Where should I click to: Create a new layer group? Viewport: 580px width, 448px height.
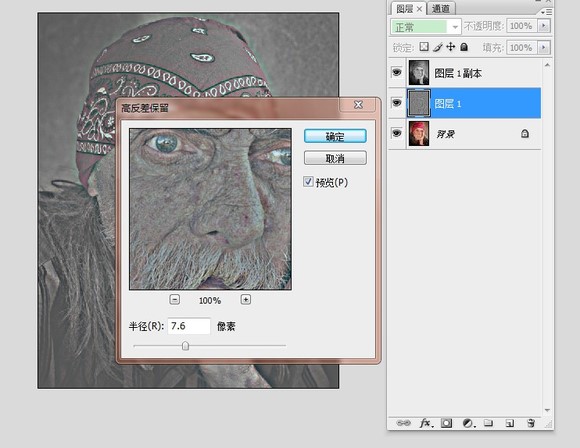point(488,422)
